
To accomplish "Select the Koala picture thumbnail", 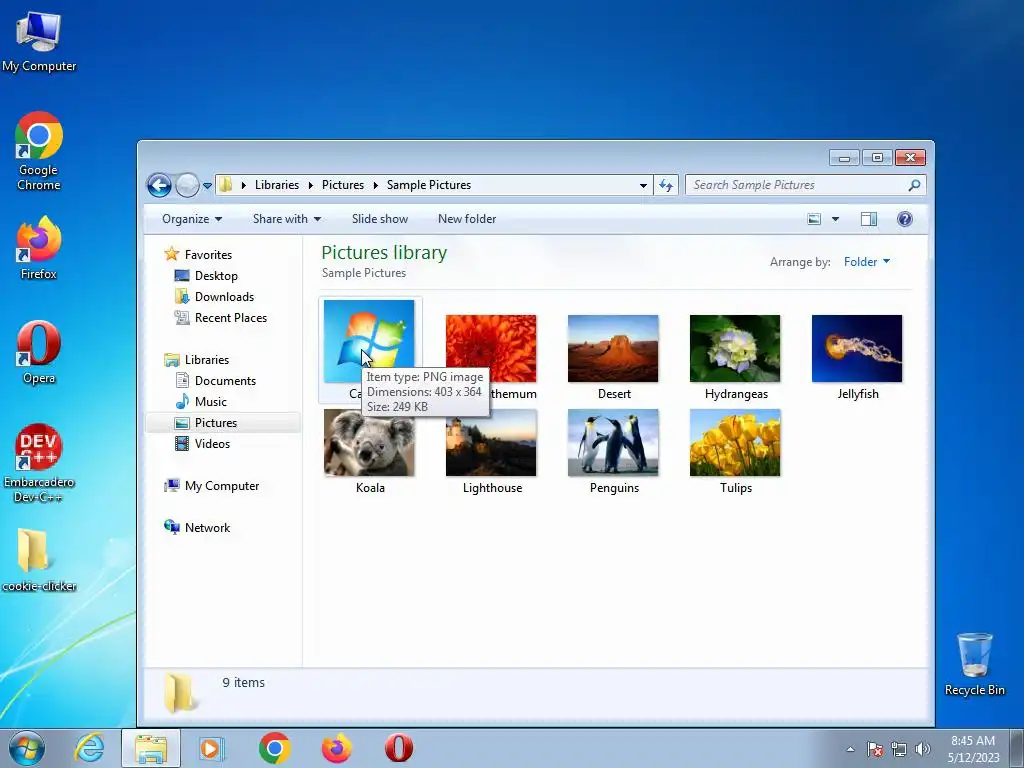I will [369, 443].
